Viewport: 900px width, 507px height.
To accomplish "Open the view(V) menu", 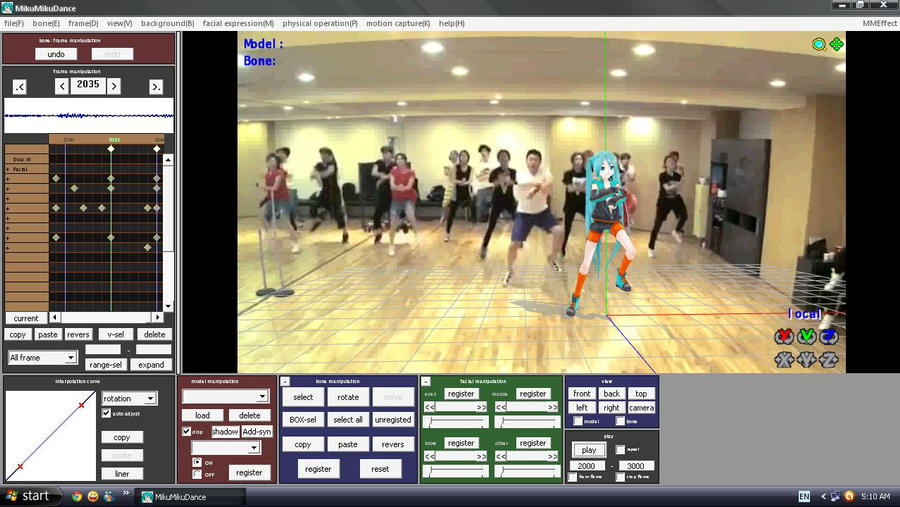I will click(x=119, y=24).
